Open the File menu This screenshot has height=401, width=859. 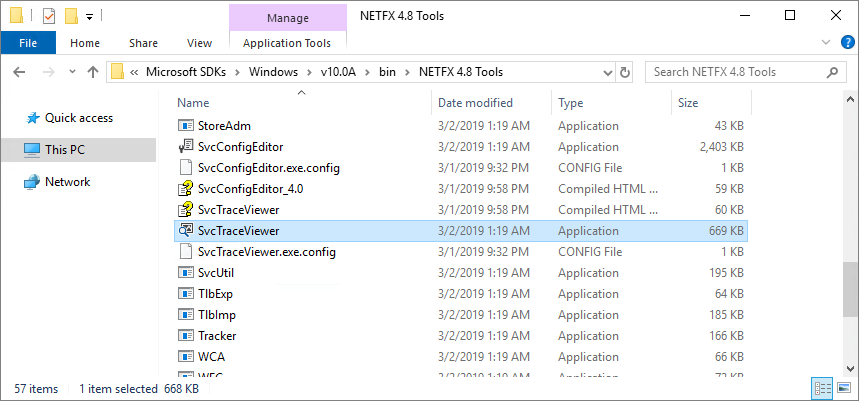point(28,43)
